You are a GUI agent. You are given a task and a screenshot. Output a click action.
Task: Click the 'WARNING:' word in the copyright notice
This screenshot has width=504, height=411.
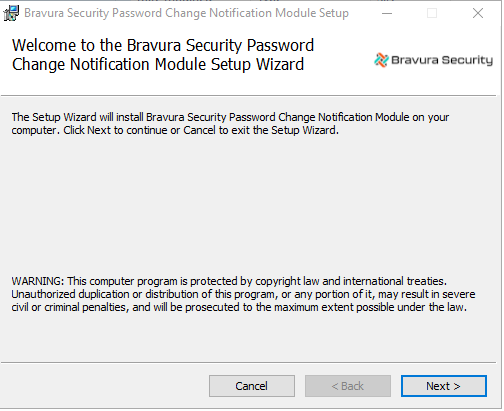pyautogui.click(x=38, y=281)
